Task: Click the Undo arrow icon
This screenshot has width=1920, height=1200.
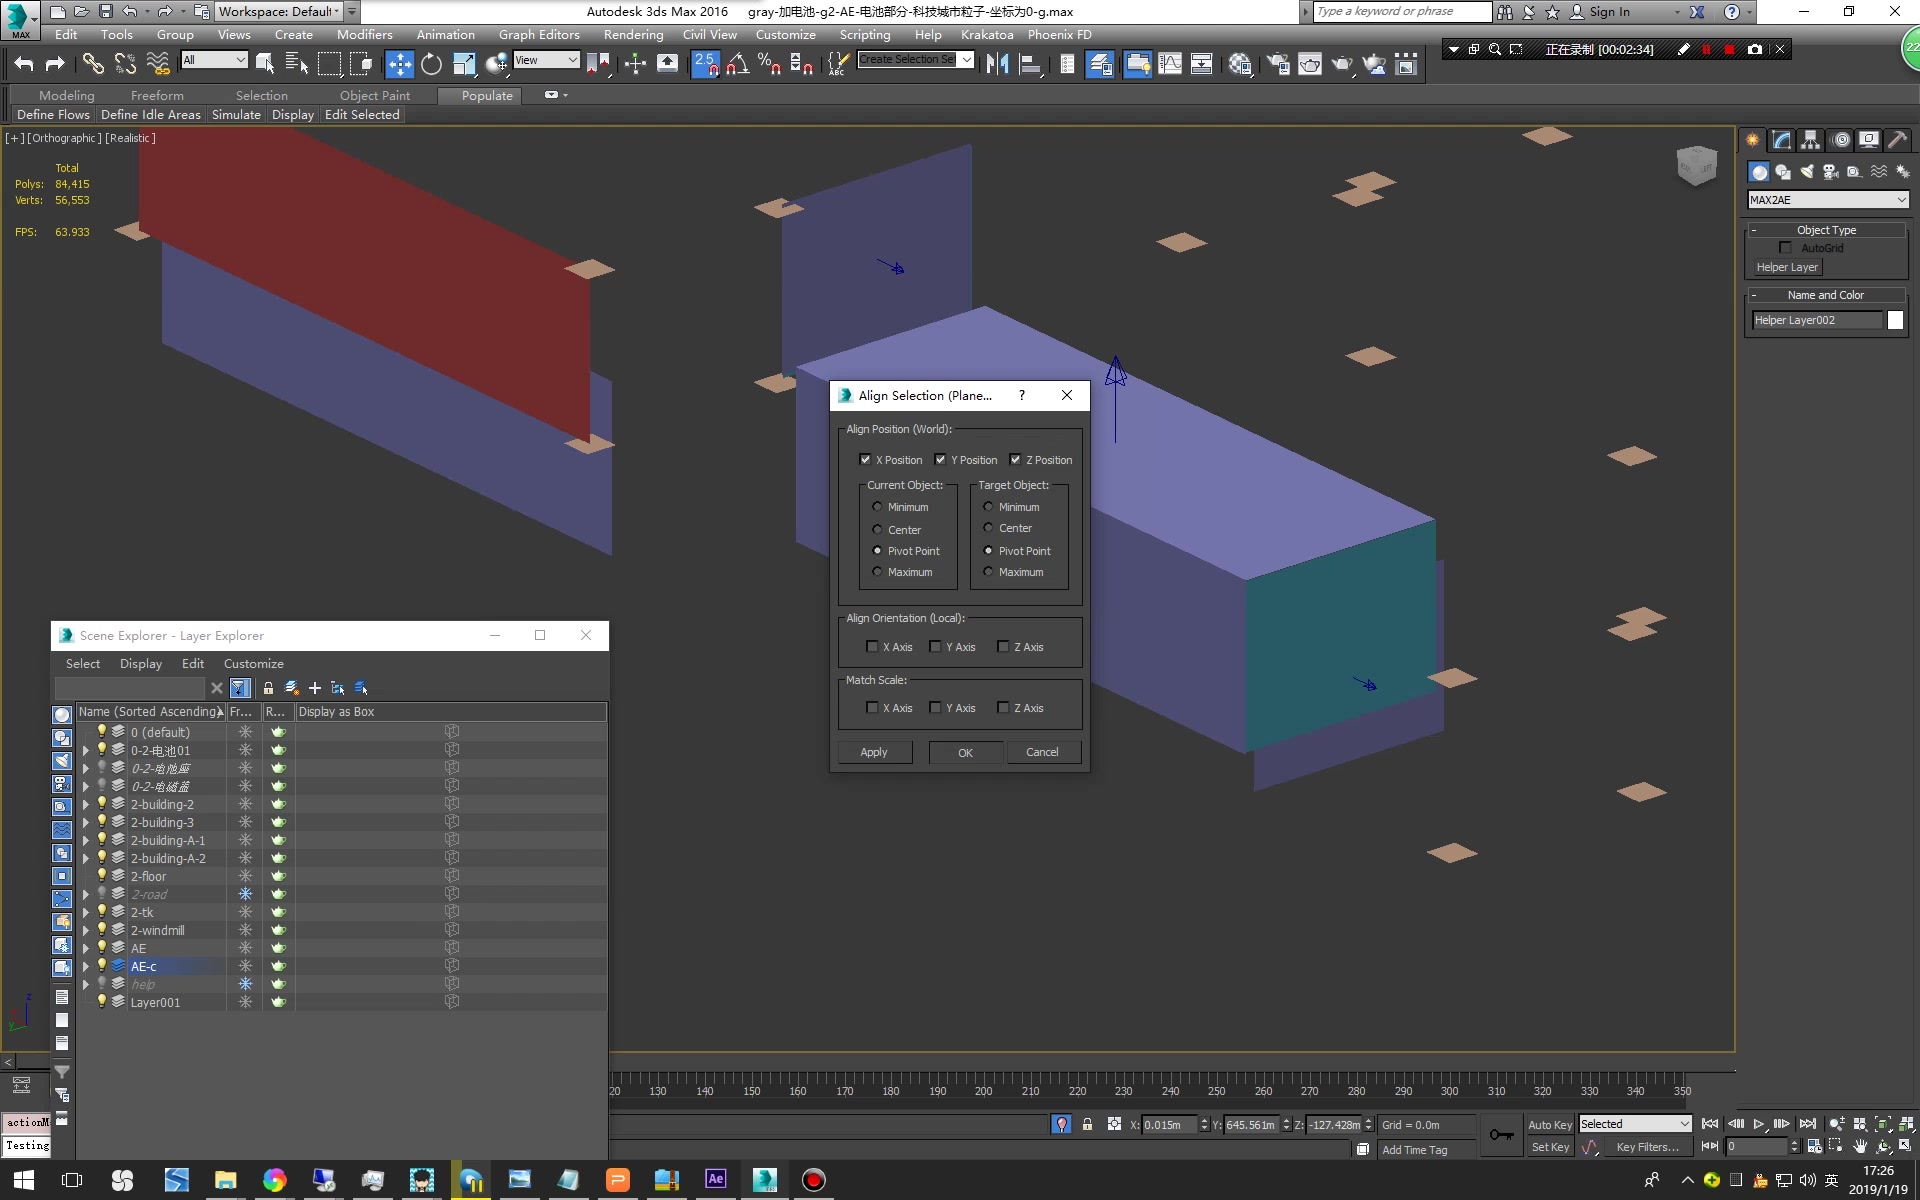Action: click(x=23, y=64)
